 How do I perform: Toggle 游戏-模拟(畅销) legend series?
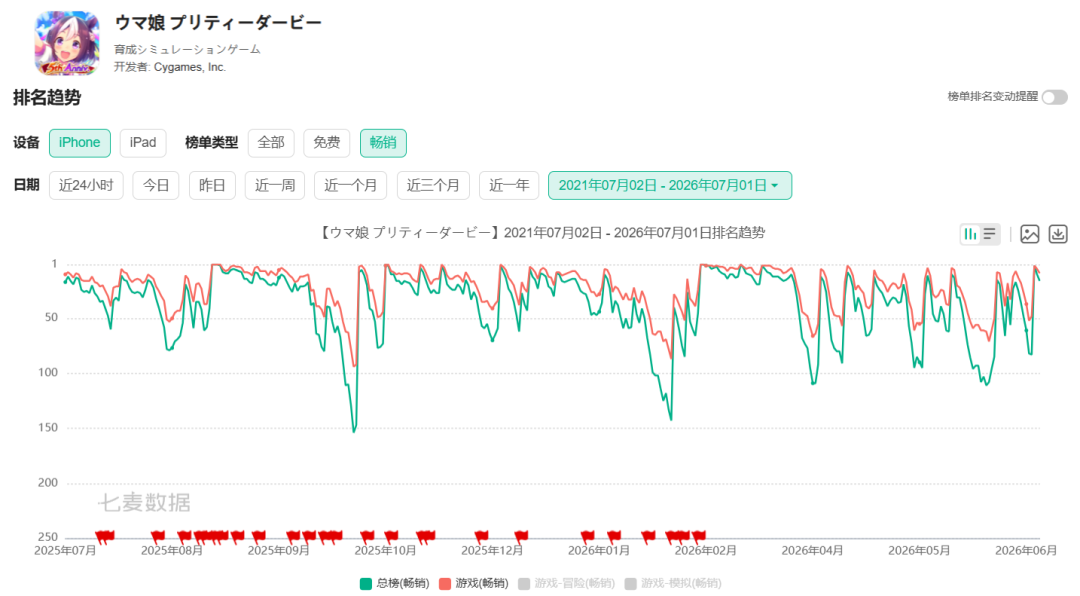coord(673,584)
